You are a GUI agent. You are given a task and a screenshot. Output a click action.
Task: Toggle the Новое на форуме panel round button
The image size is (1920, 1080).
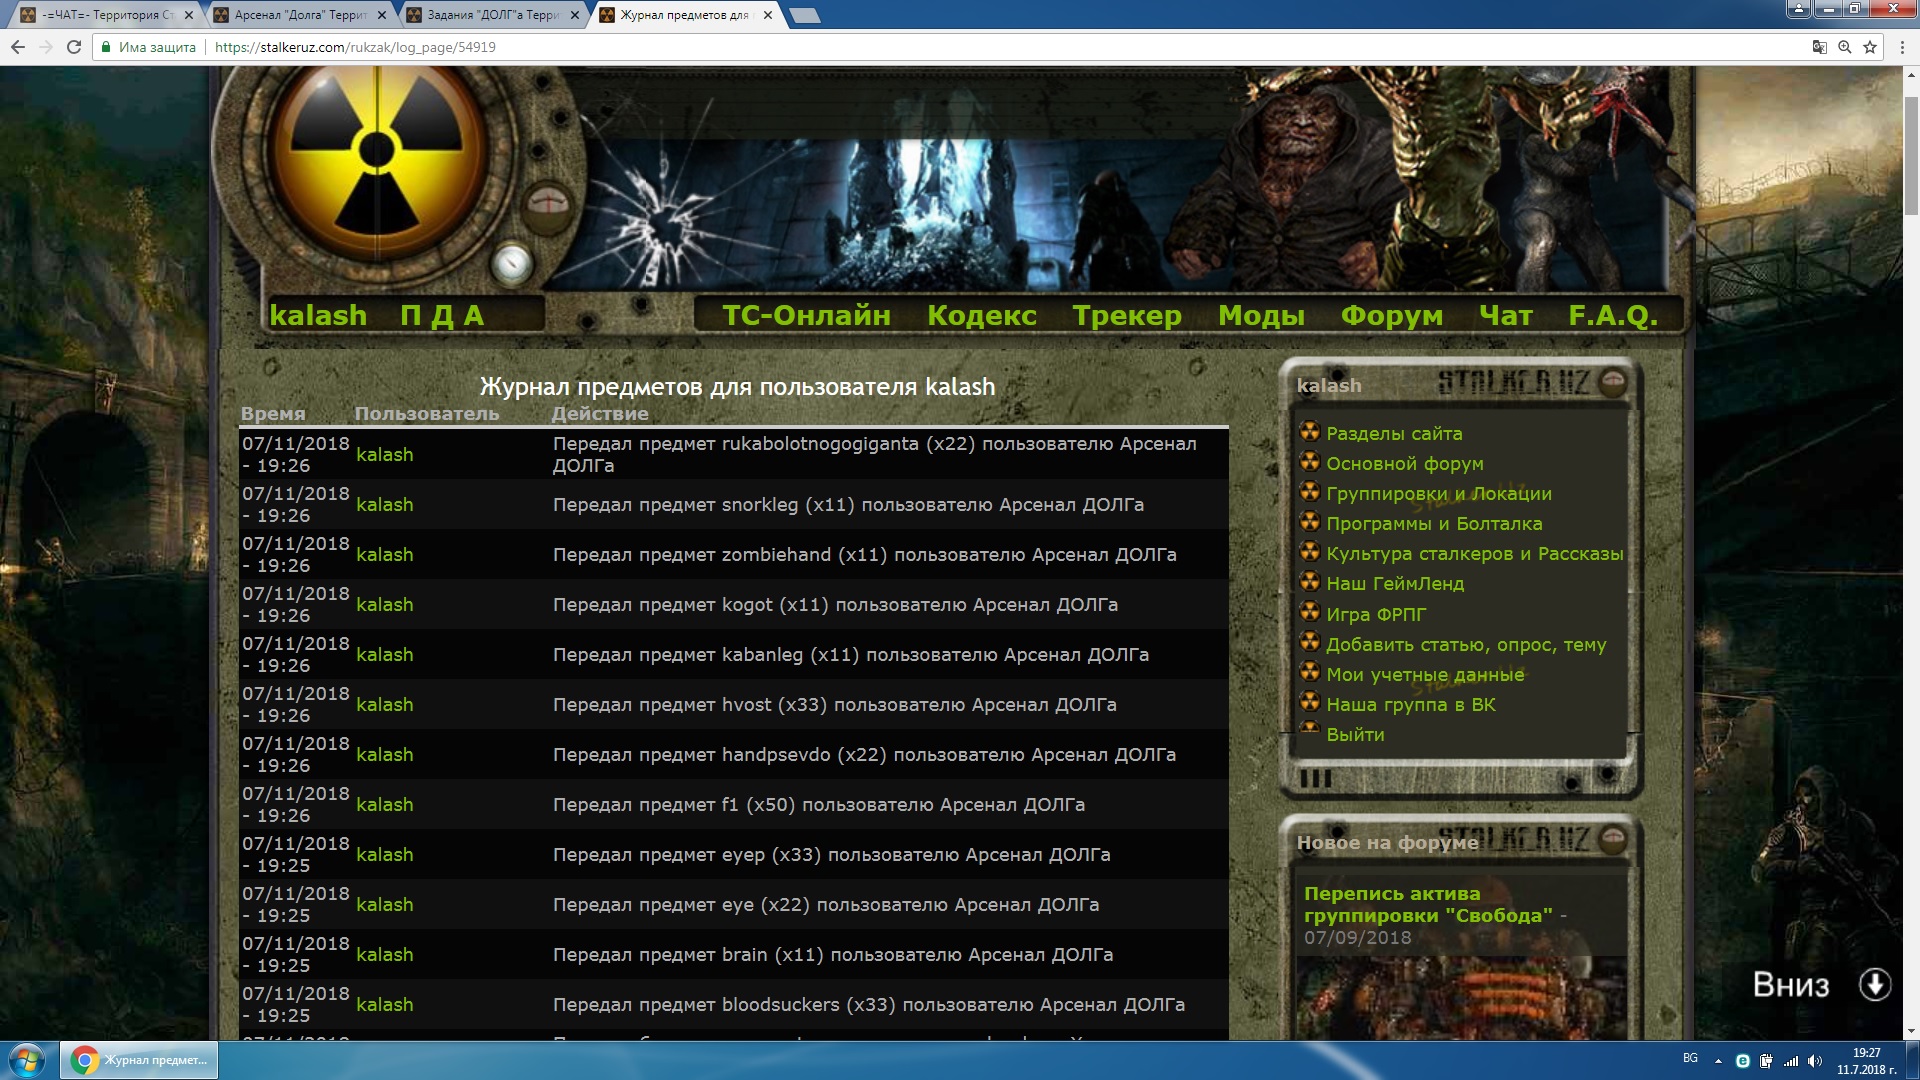(1612, 839)
